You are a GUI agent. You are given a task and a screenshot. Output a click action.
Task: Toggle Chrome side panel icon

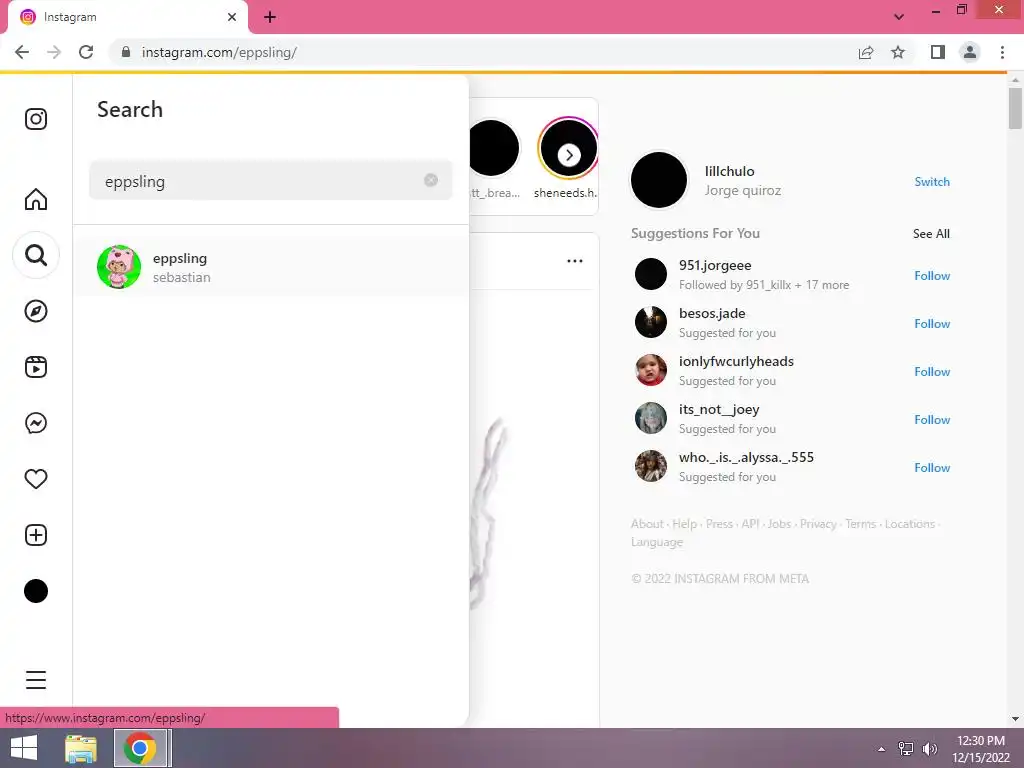(x=938, y=52)
